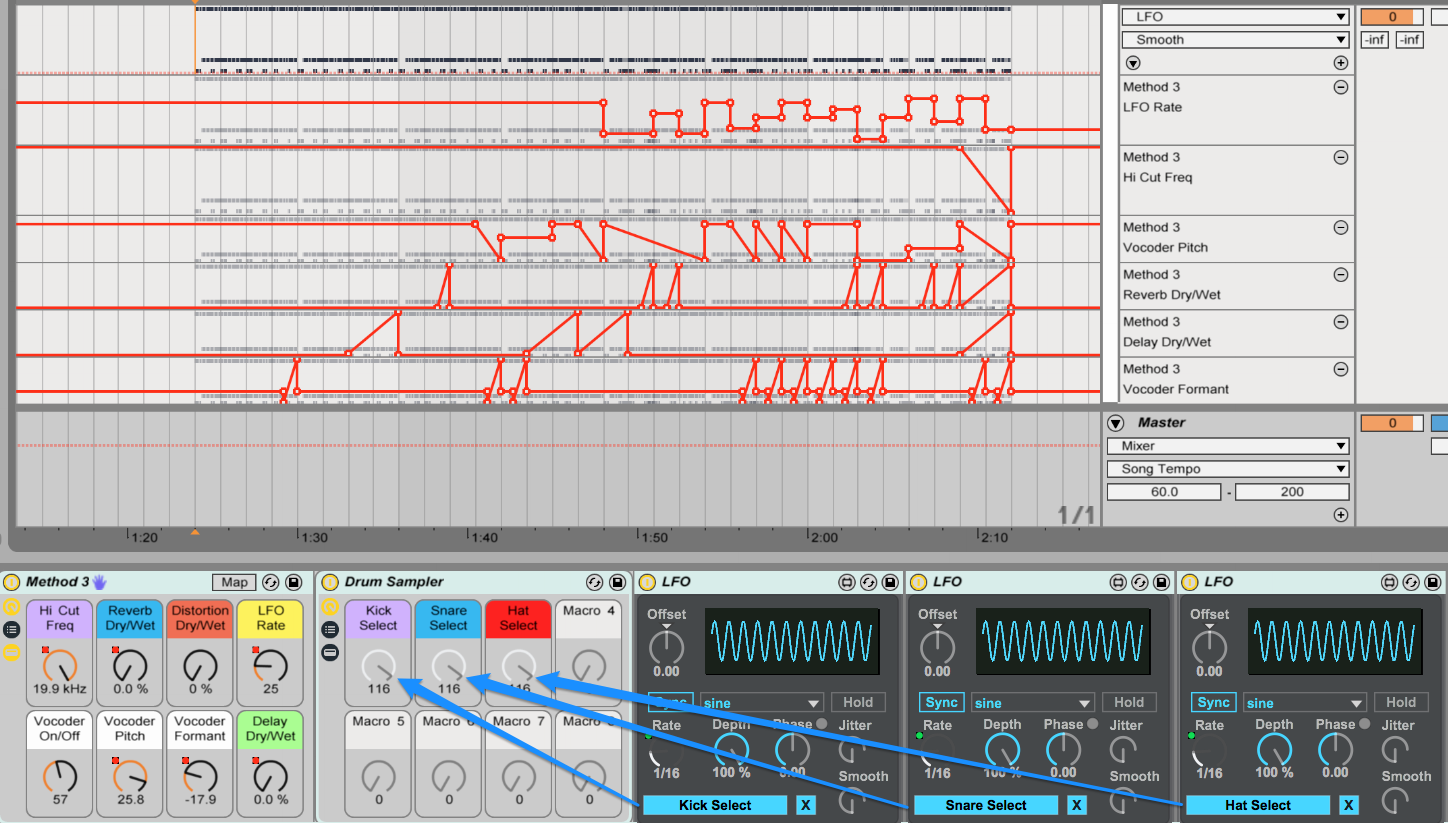Open Snare Select LFO sine waveform dropdown
The height and width of the screenshot is (823, 1448).
tap(1033, 703)
